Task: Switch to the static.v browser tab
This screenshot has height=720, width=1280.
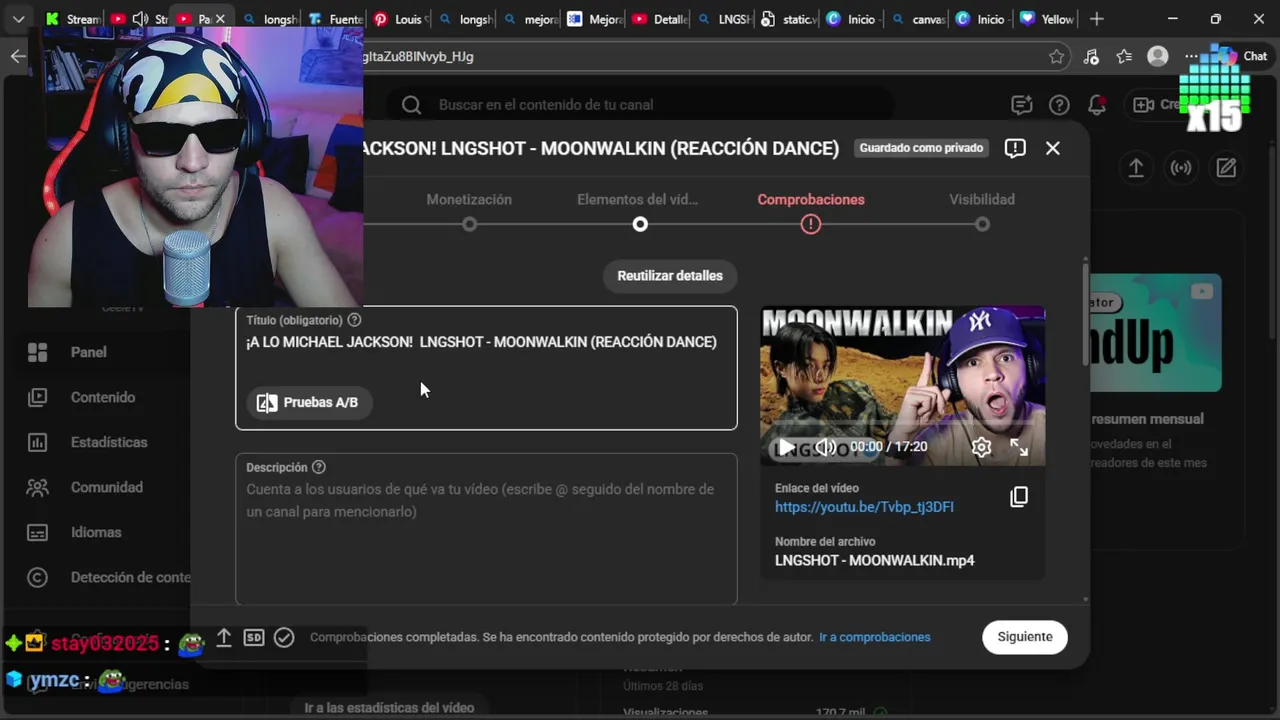Action: [788, 19]
